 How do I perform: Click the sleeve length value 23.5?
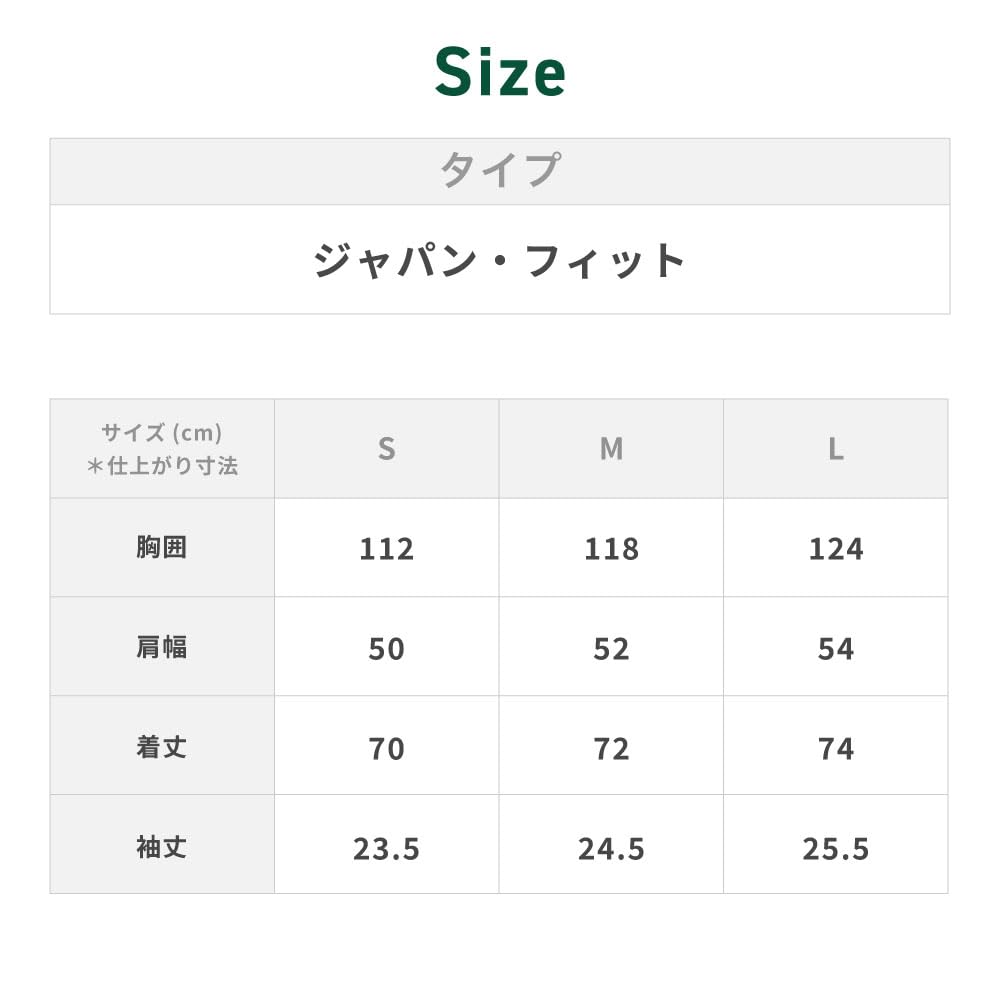click(387, 849)
